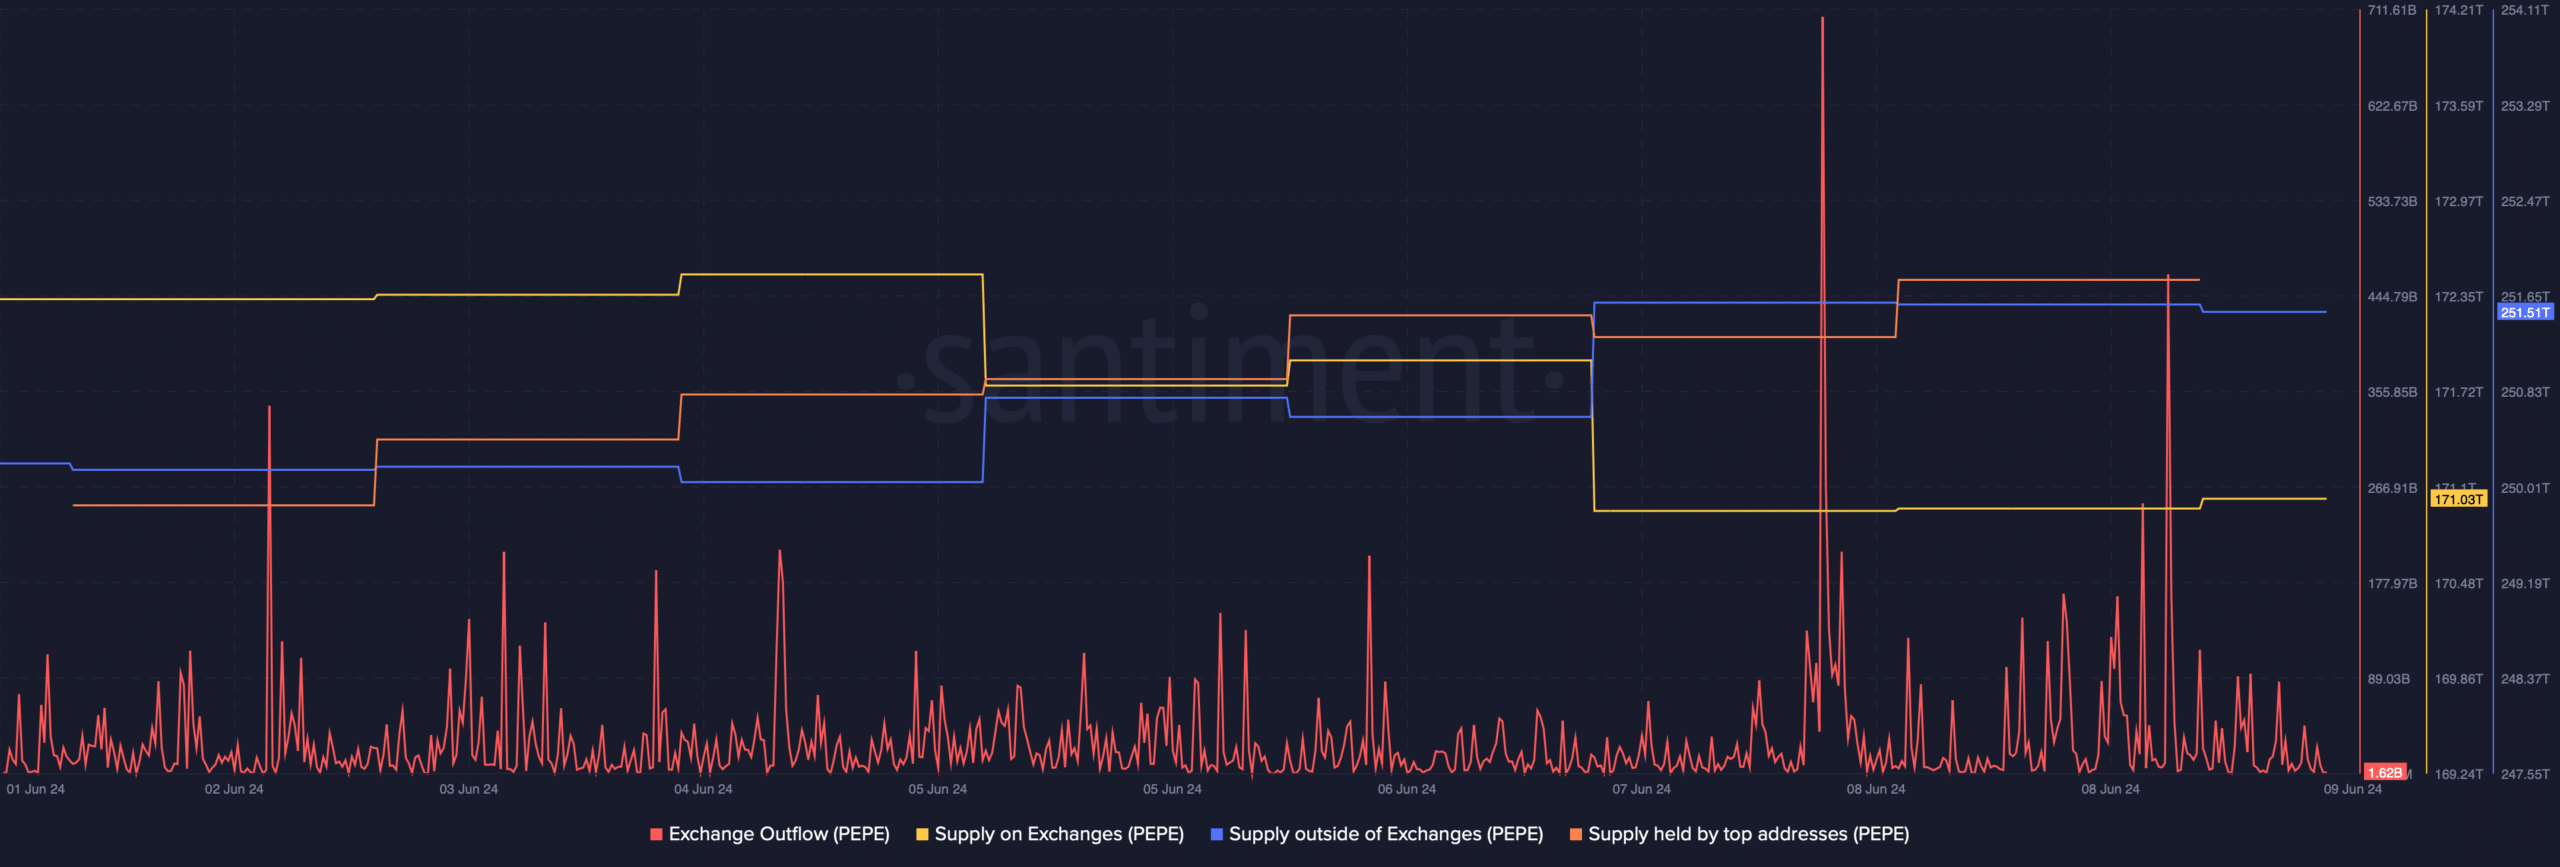This screenshot has height=867, width=2560.
Task: Click the 173.59T axis value
Action: (2459, 106)
